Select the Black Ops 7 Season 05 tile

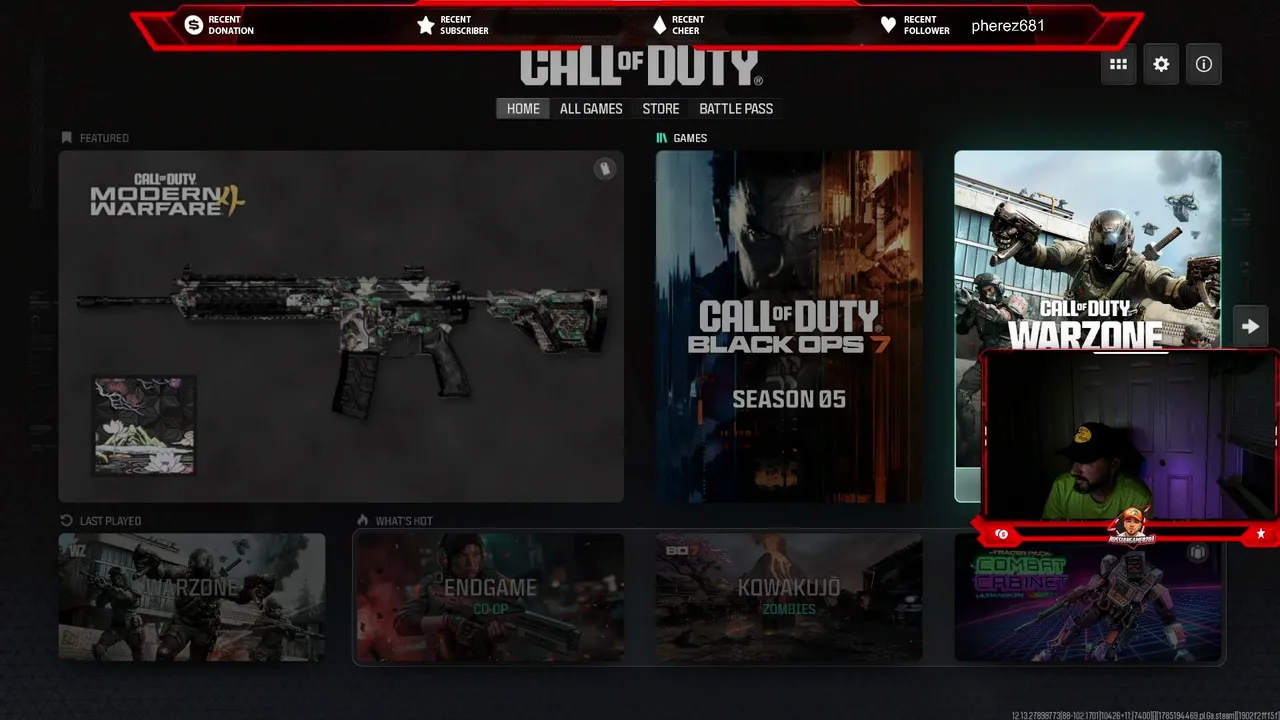[789, 326]
